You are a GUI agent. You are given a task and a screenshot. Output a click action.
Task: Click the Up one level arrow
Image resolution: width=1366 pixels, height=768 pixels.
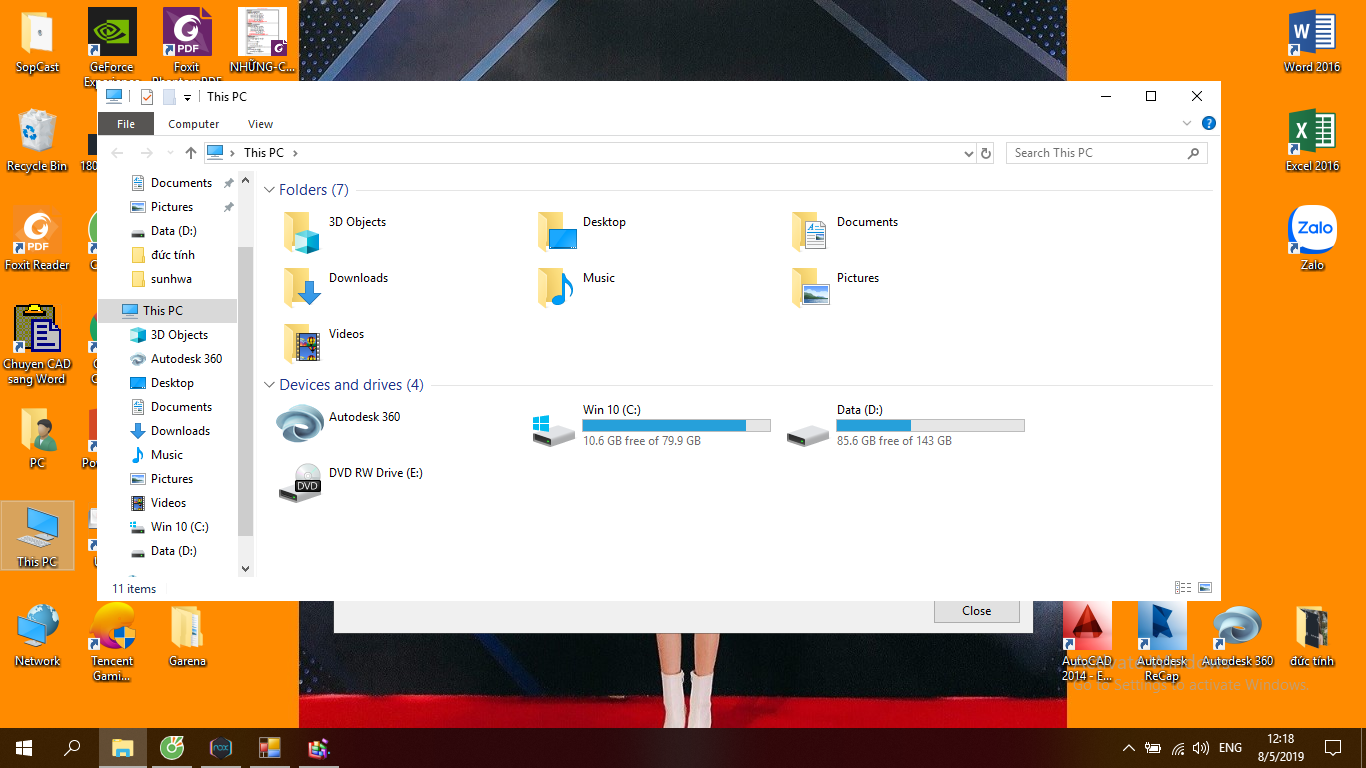(x=191, y=153)
